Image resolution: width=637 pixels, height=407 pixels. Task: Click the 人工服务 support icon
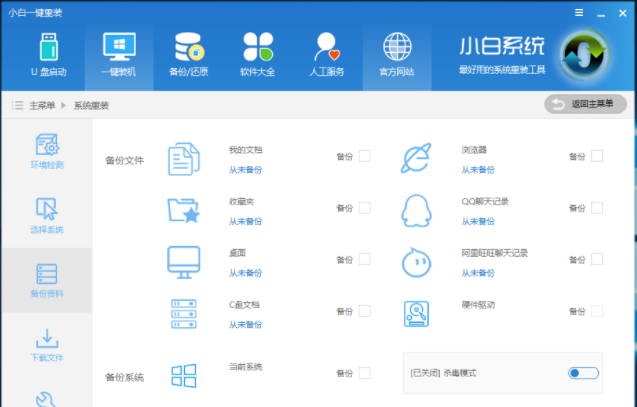click(327, 53)
